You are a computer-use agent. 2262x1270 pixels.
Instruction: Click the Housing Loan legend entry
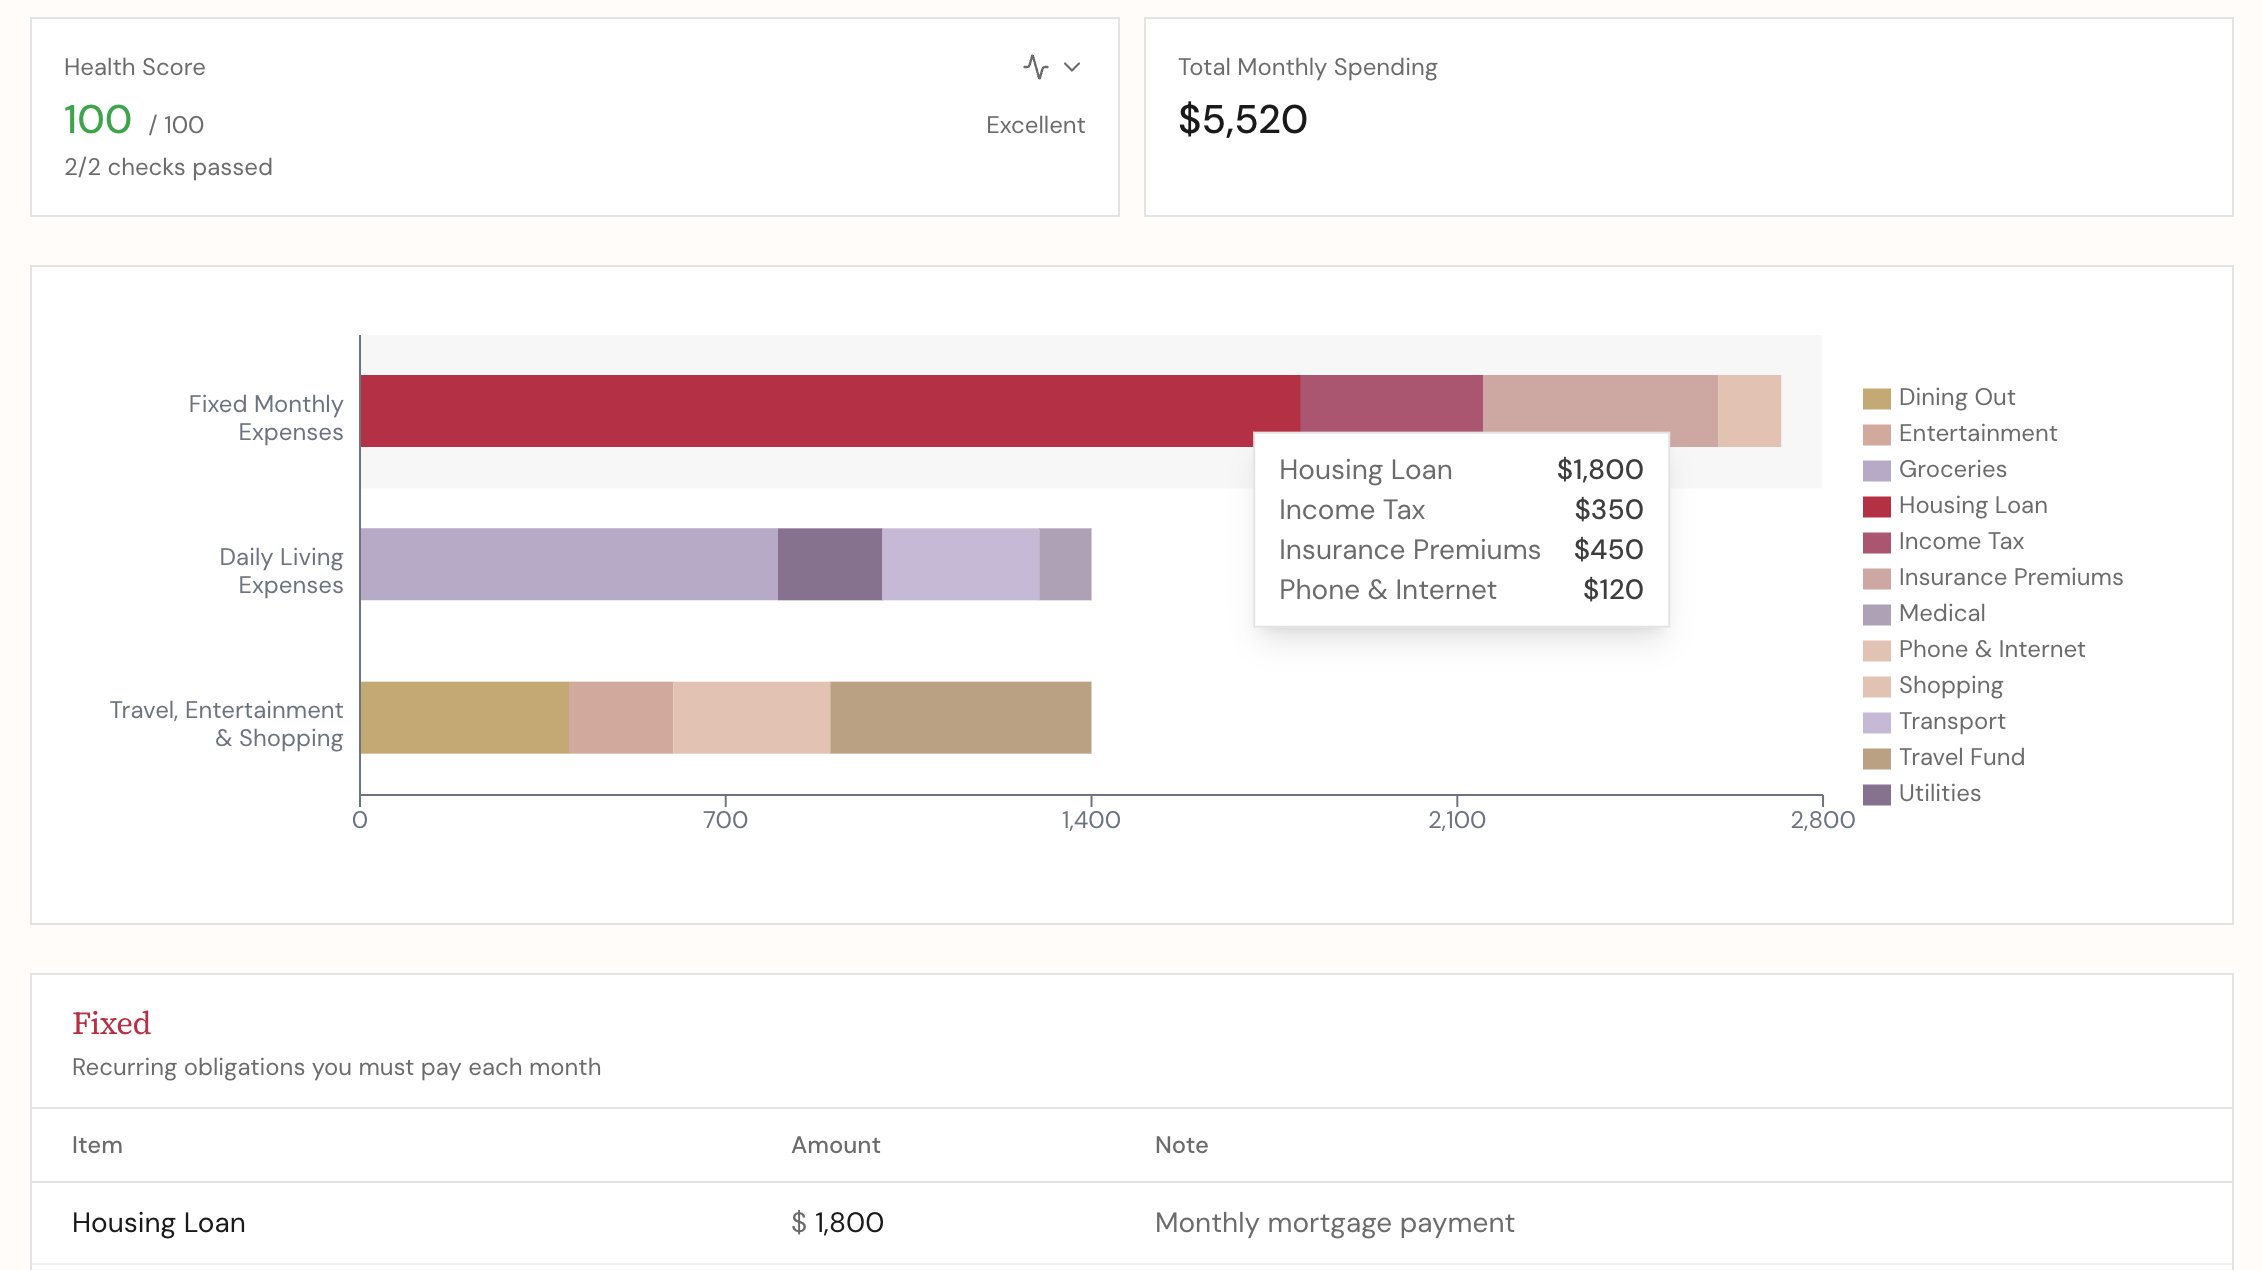[1972, 505]
